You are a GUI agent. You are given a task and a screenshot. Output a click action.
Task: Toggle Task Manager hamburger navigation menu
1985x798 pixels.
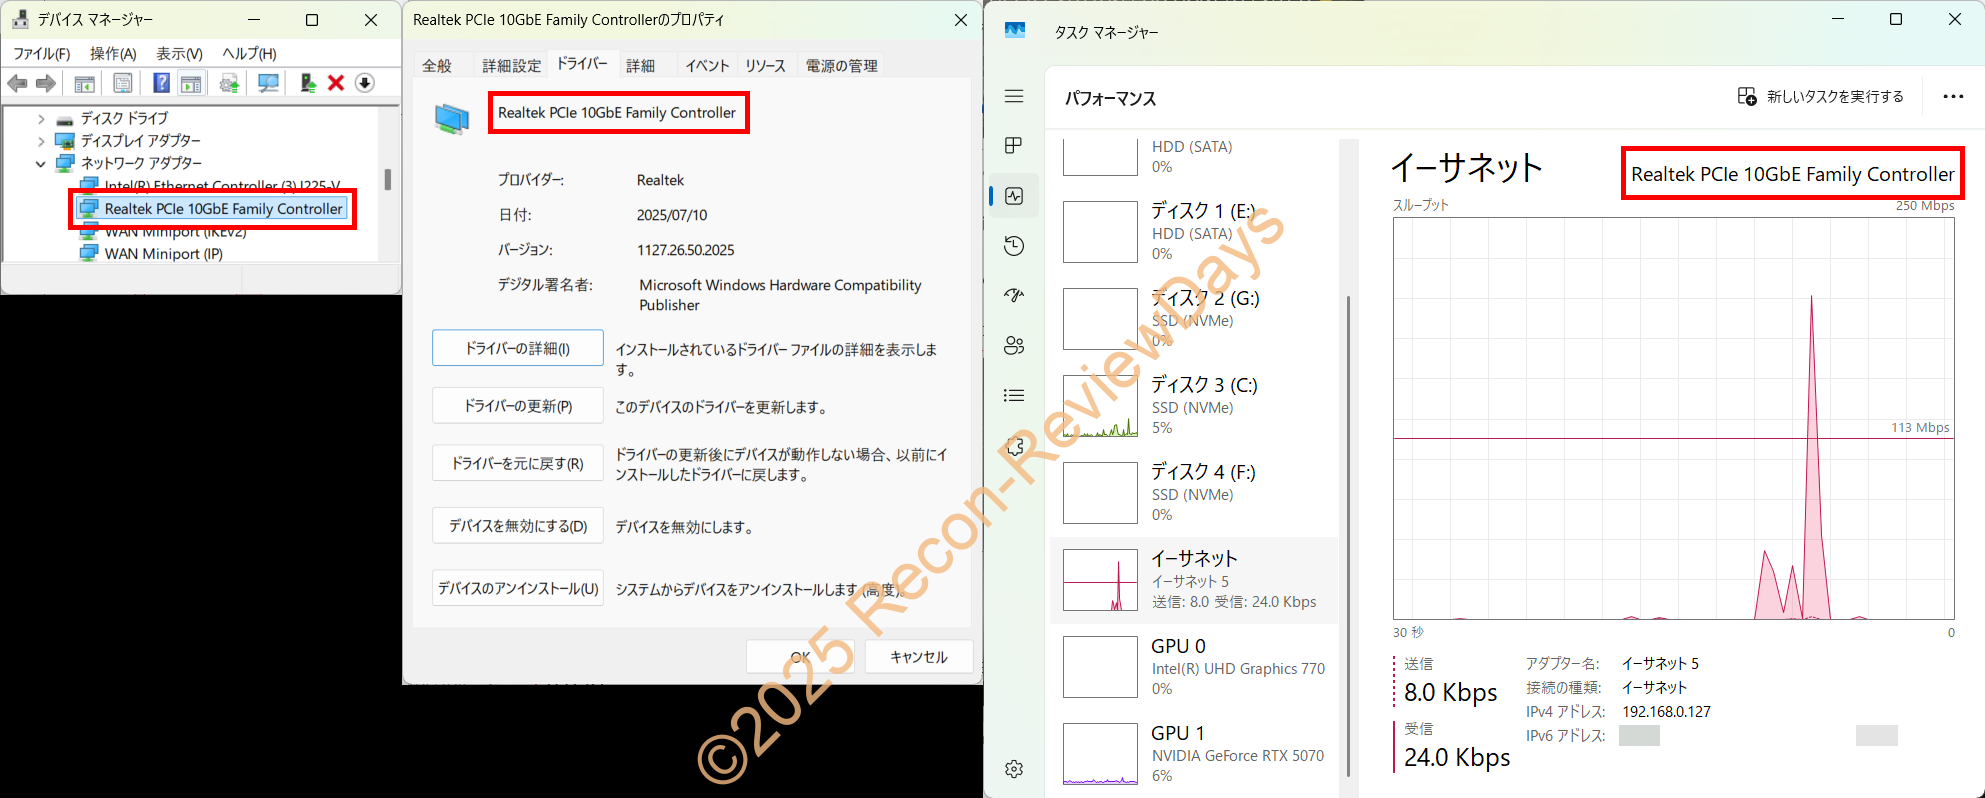1013,96
